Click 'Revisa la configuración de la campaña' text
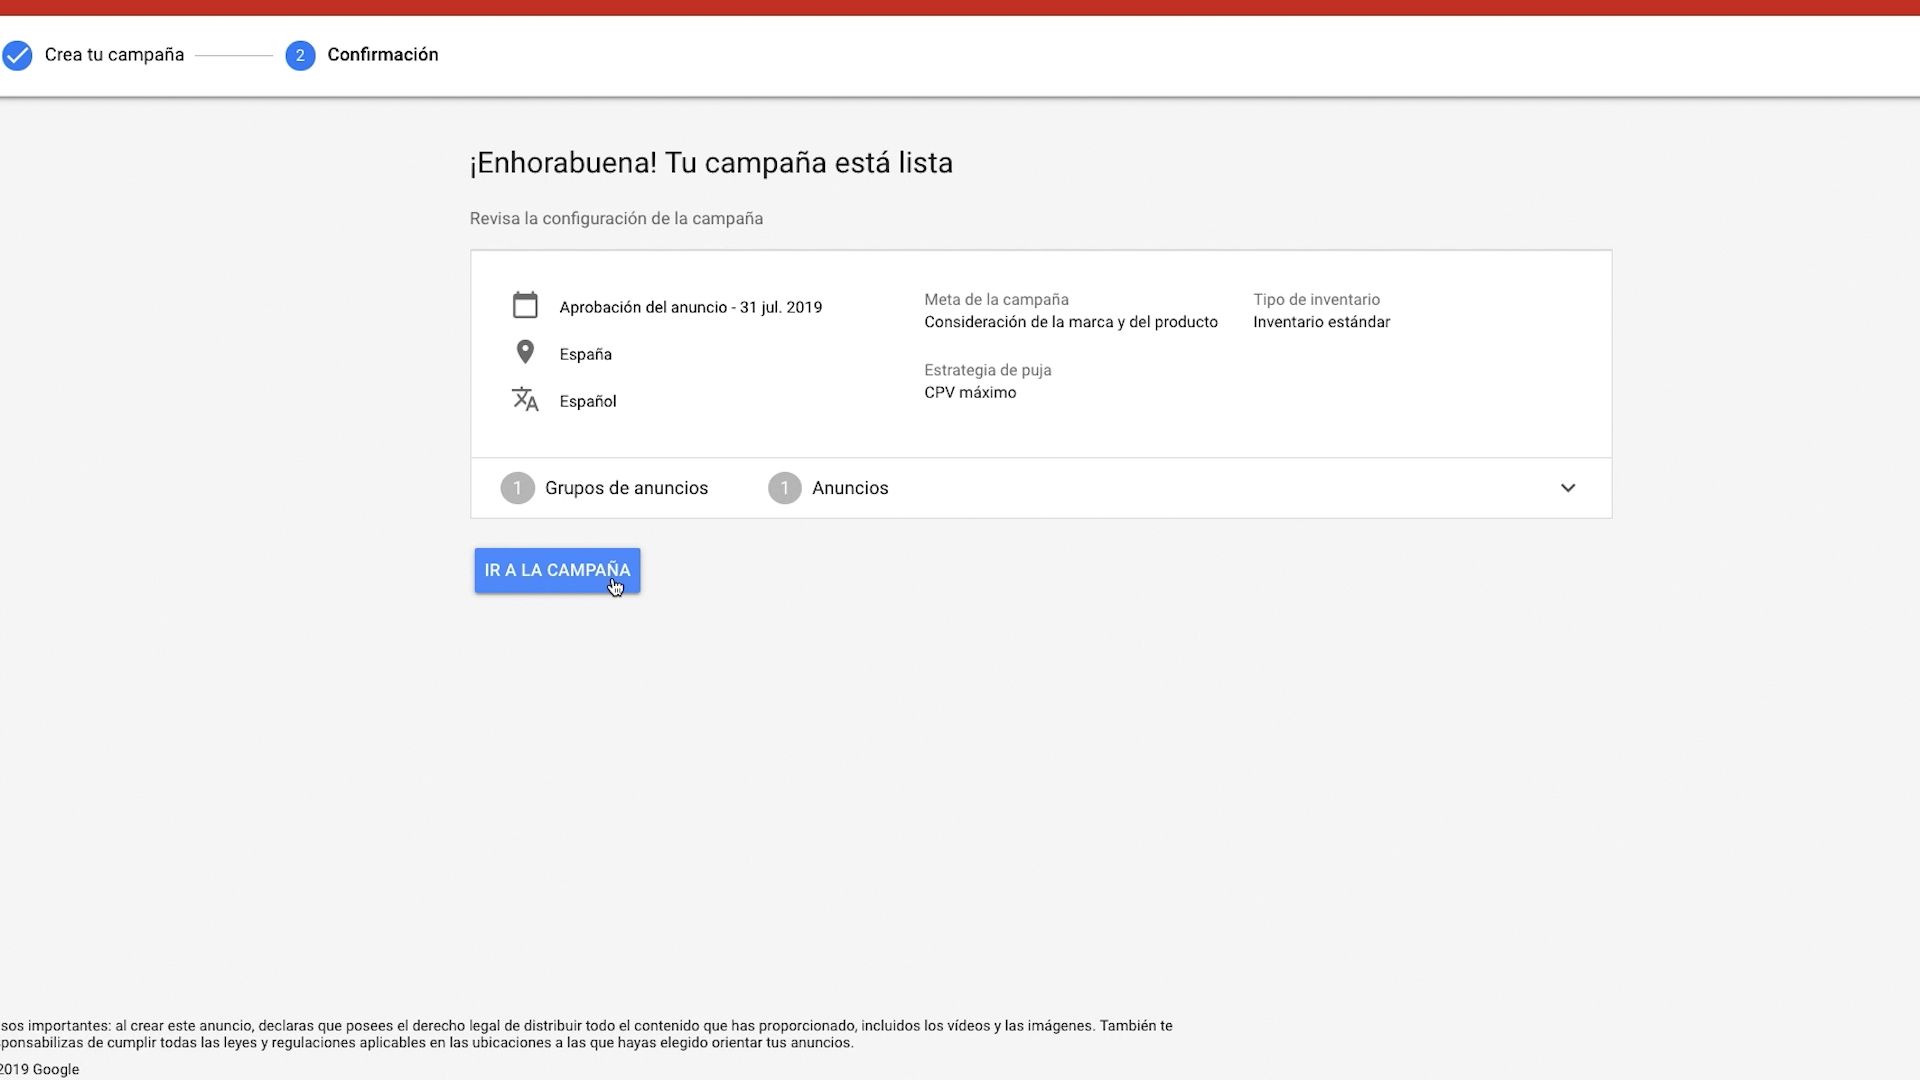1920x1080 pixels. coord(616,219)
